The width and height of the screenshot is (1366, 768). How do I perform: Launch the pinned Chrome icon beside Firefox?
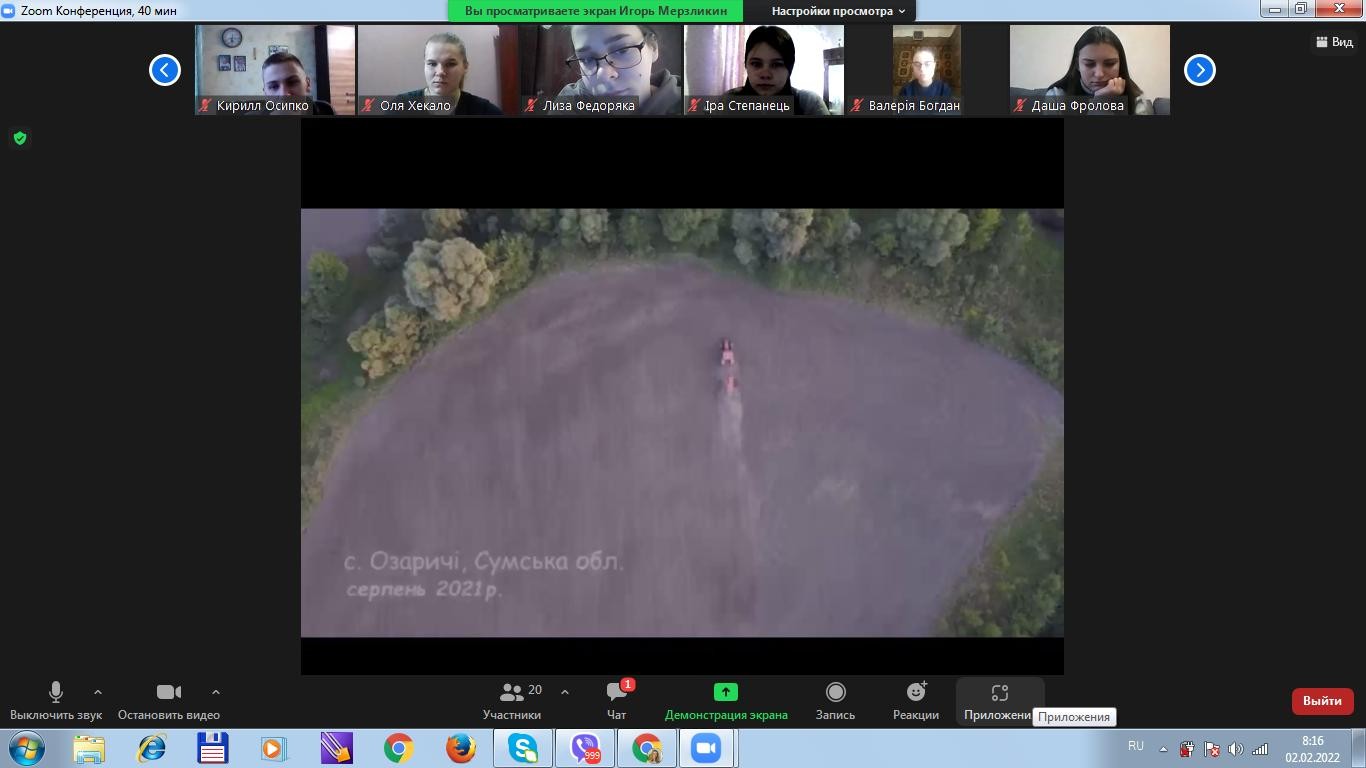click(398, 748)
